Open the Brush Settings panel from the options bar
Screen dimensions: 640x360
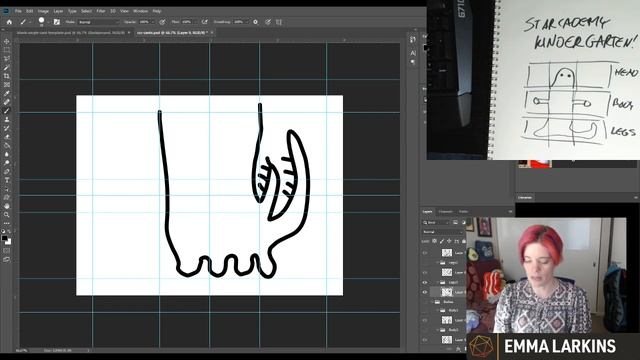57,22
